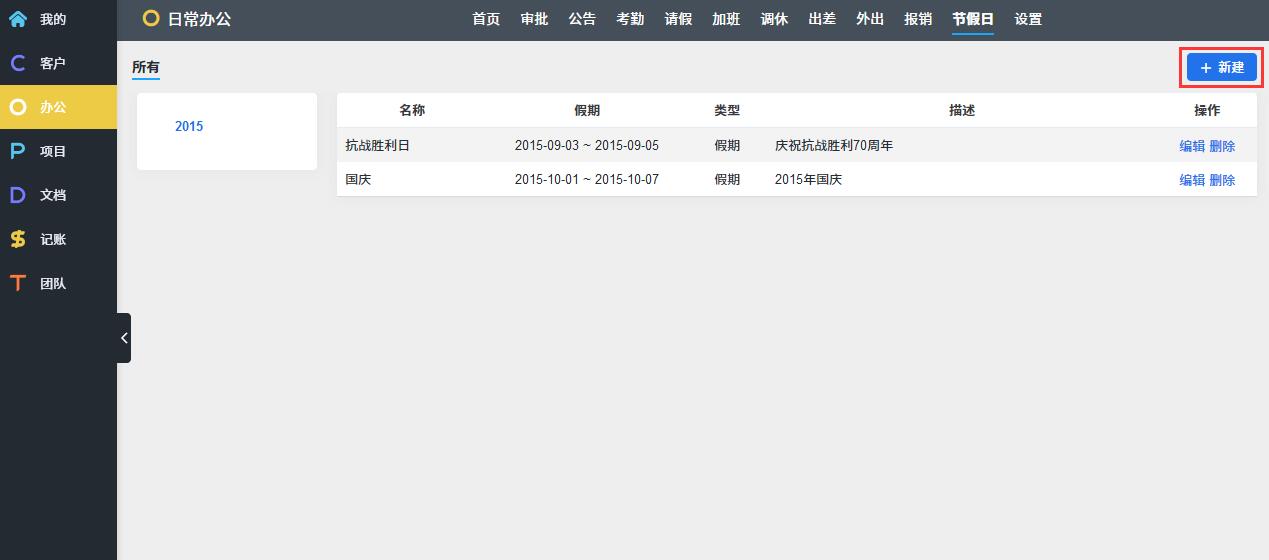
Task: Go to the 出差 tab
Action: point(822,19)
